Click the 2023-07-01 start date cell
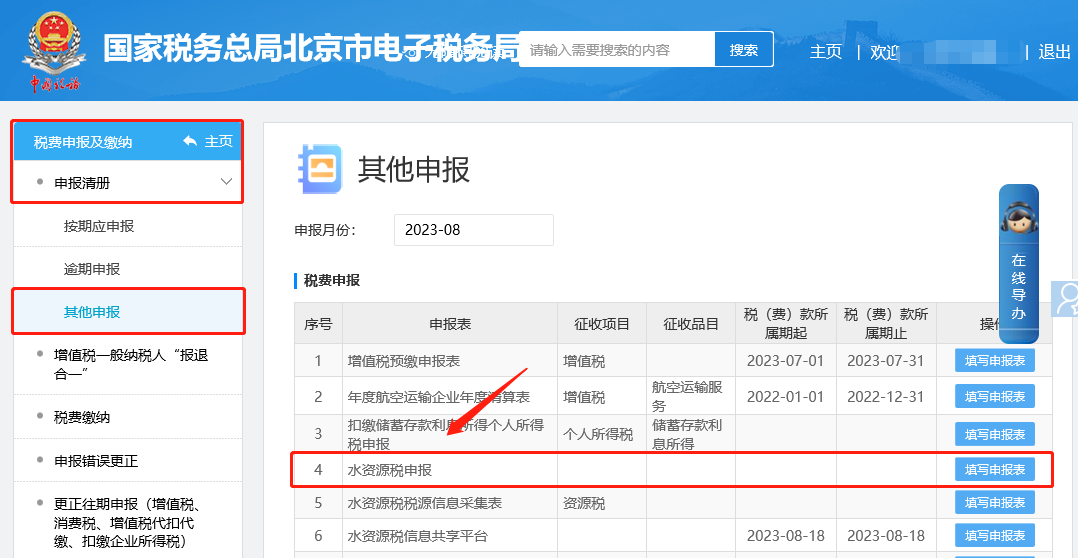Viewport: 1078px width, 558px height. [x=785, y=361]
